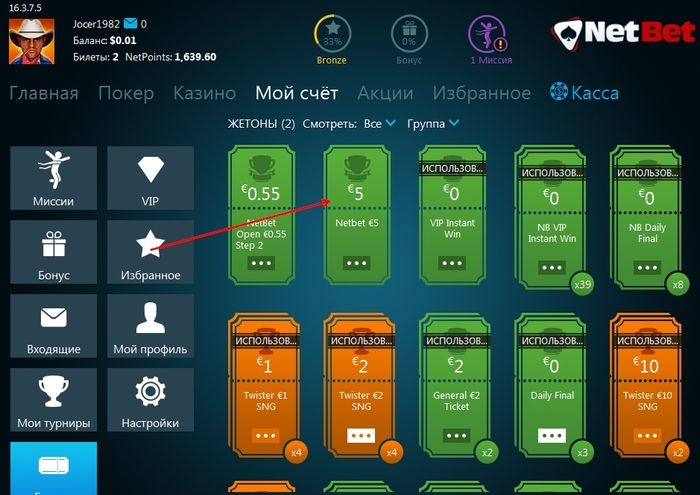Screen dimensions: 700x495
Task: Open the Касса cashier link
Action: [584, 93]
